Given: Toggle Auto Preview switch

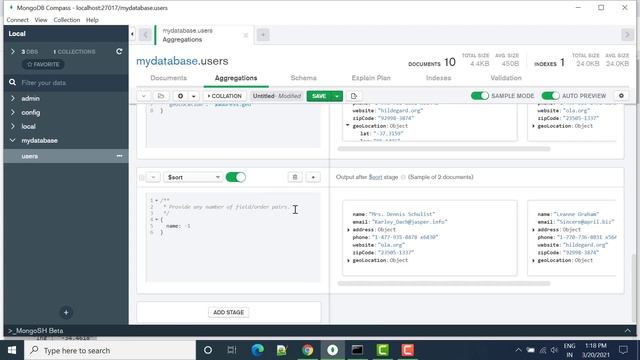Looking at the screenshot, I should pyautogui.click(x=550, y=96).
